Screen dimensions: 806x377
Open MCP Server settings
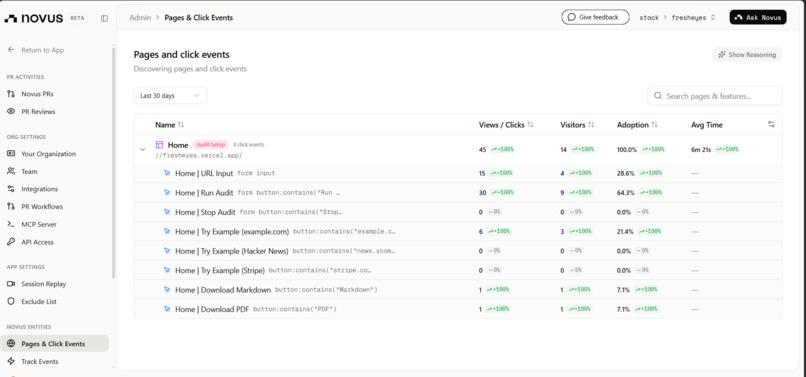pos(39,224)
